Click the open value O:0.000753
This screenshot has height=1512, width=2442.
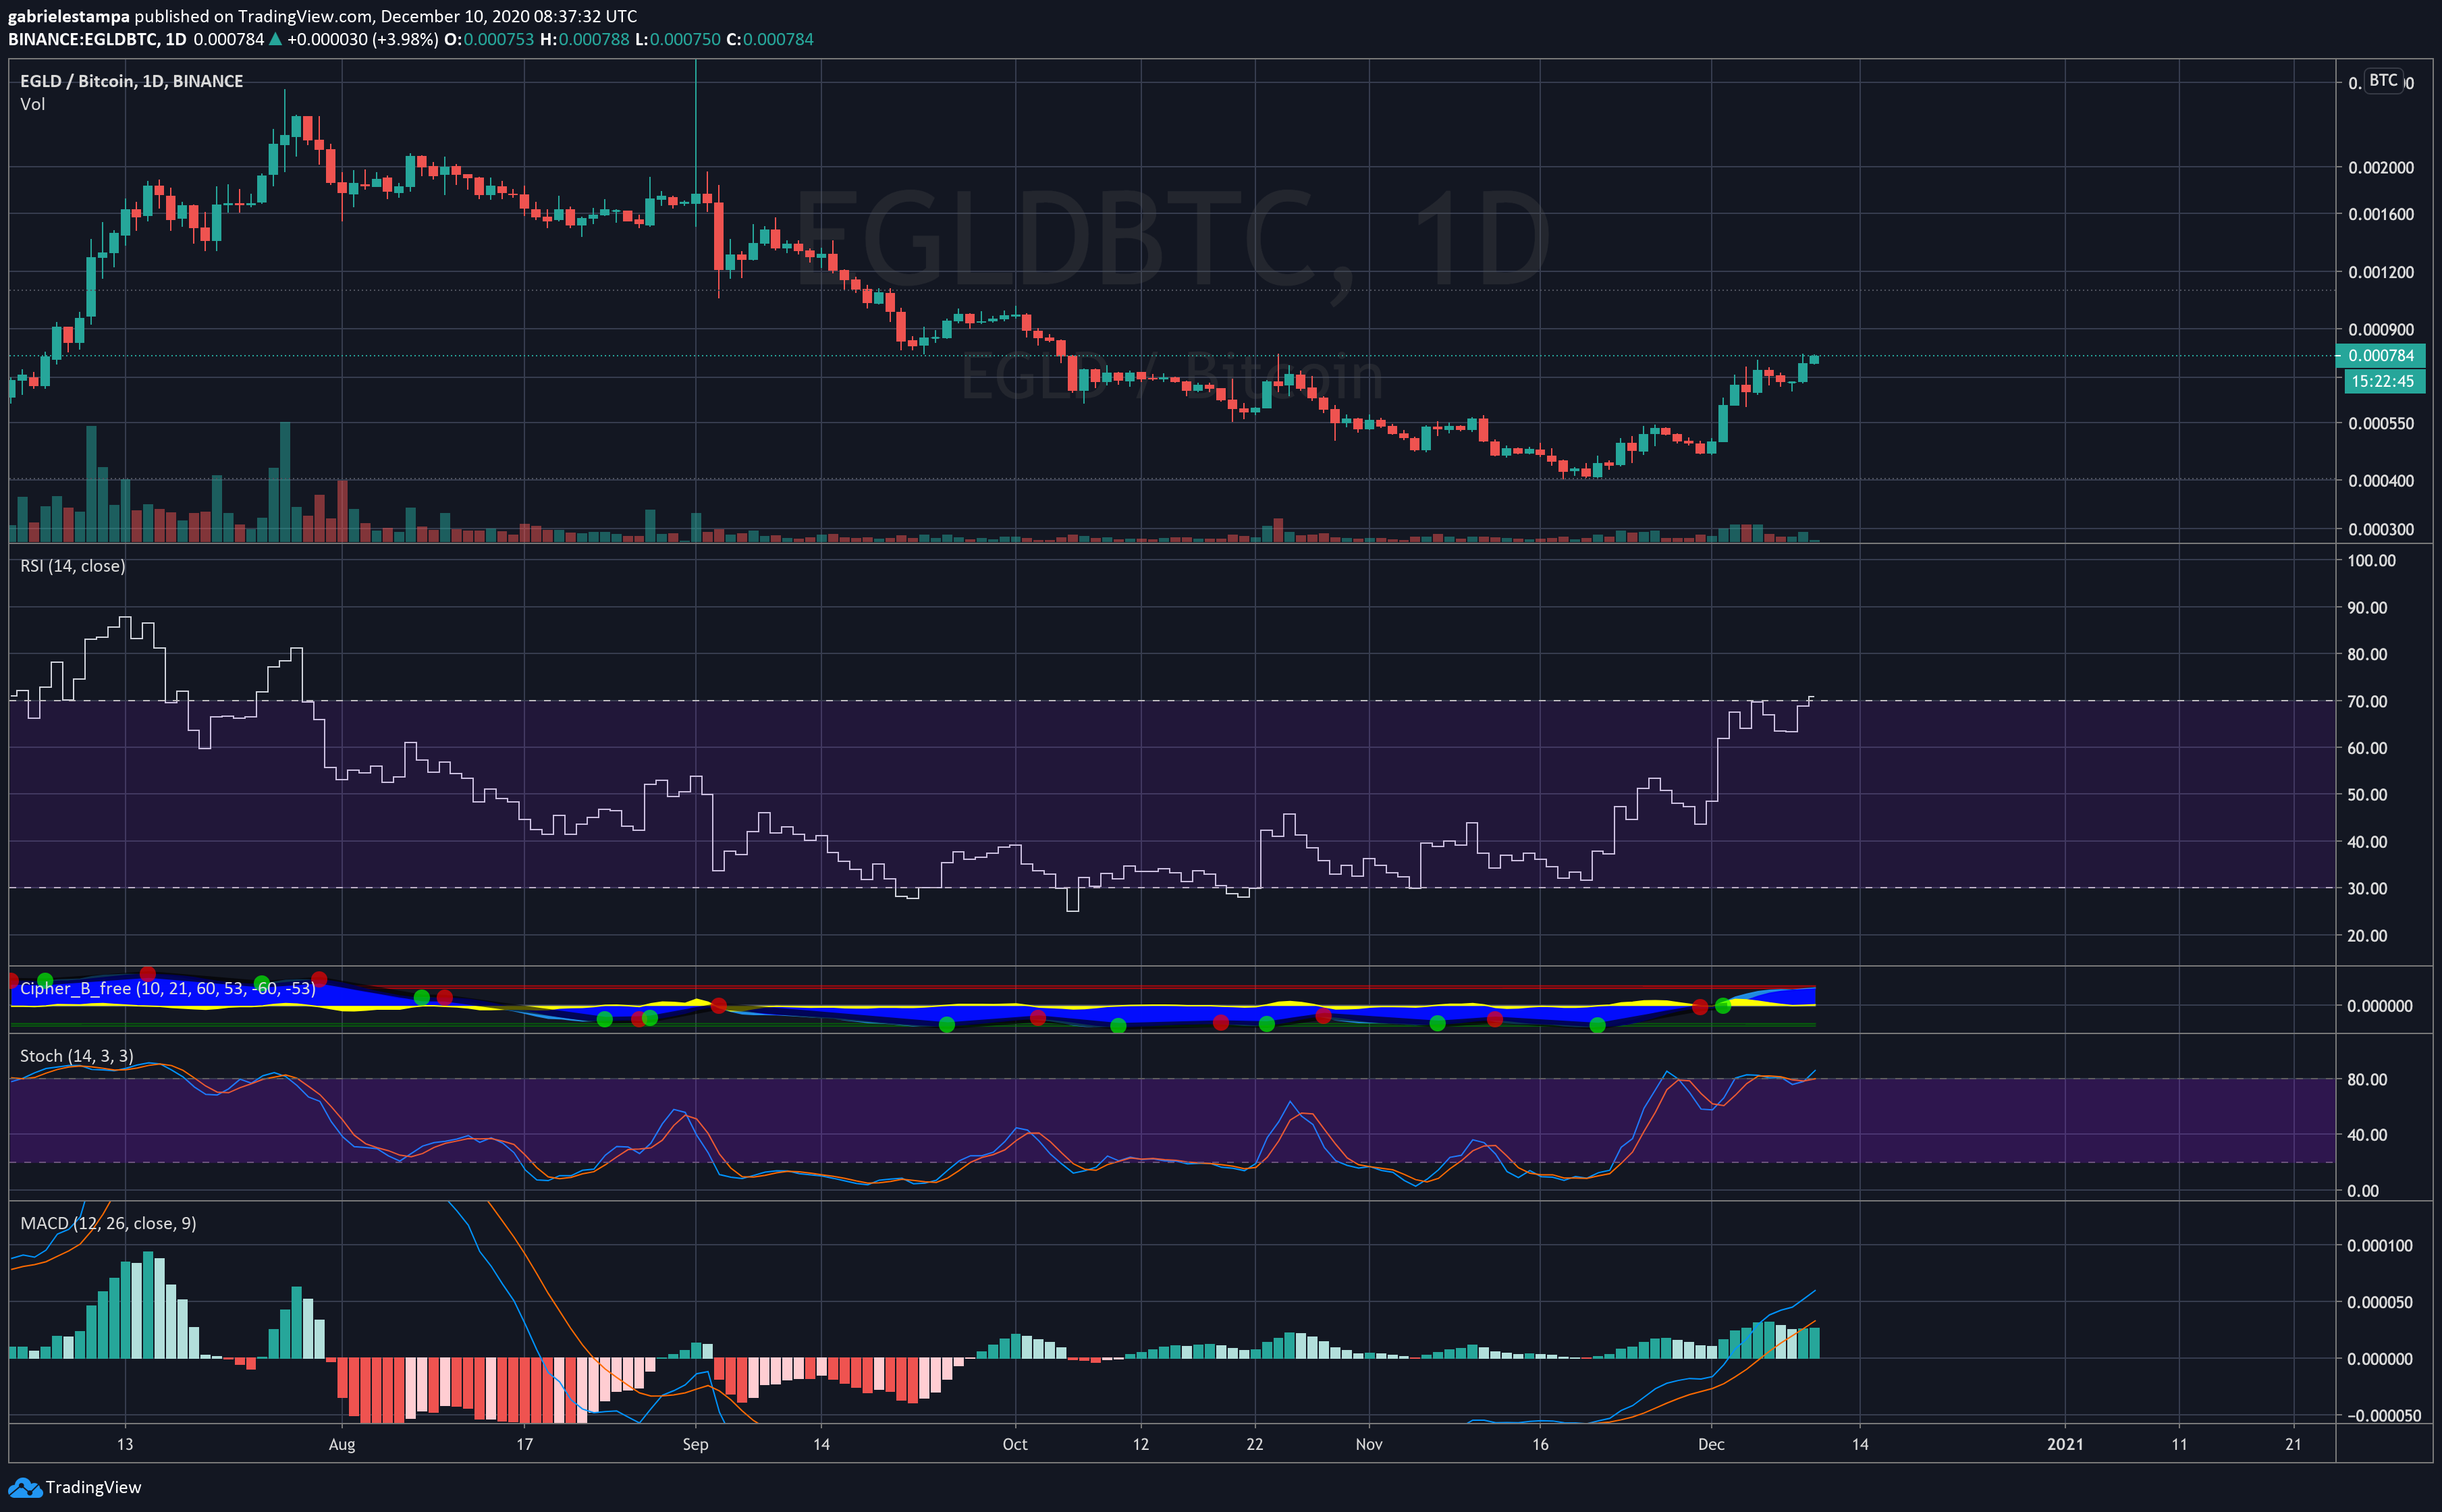pos(489,39)
